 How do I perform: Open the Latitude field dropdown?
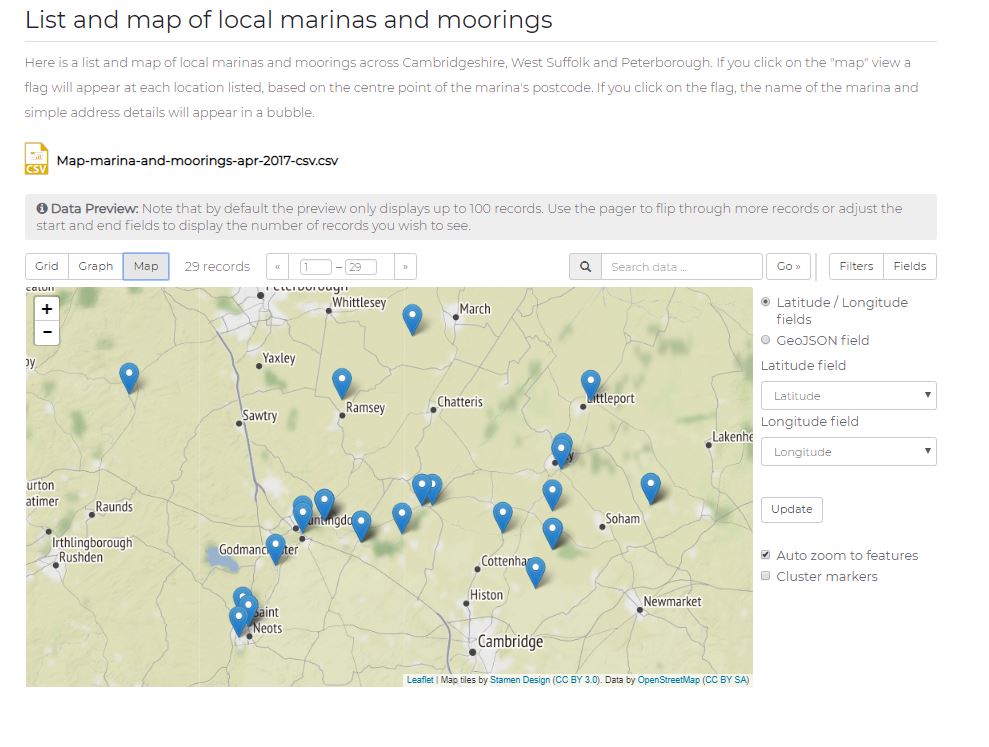848,395
